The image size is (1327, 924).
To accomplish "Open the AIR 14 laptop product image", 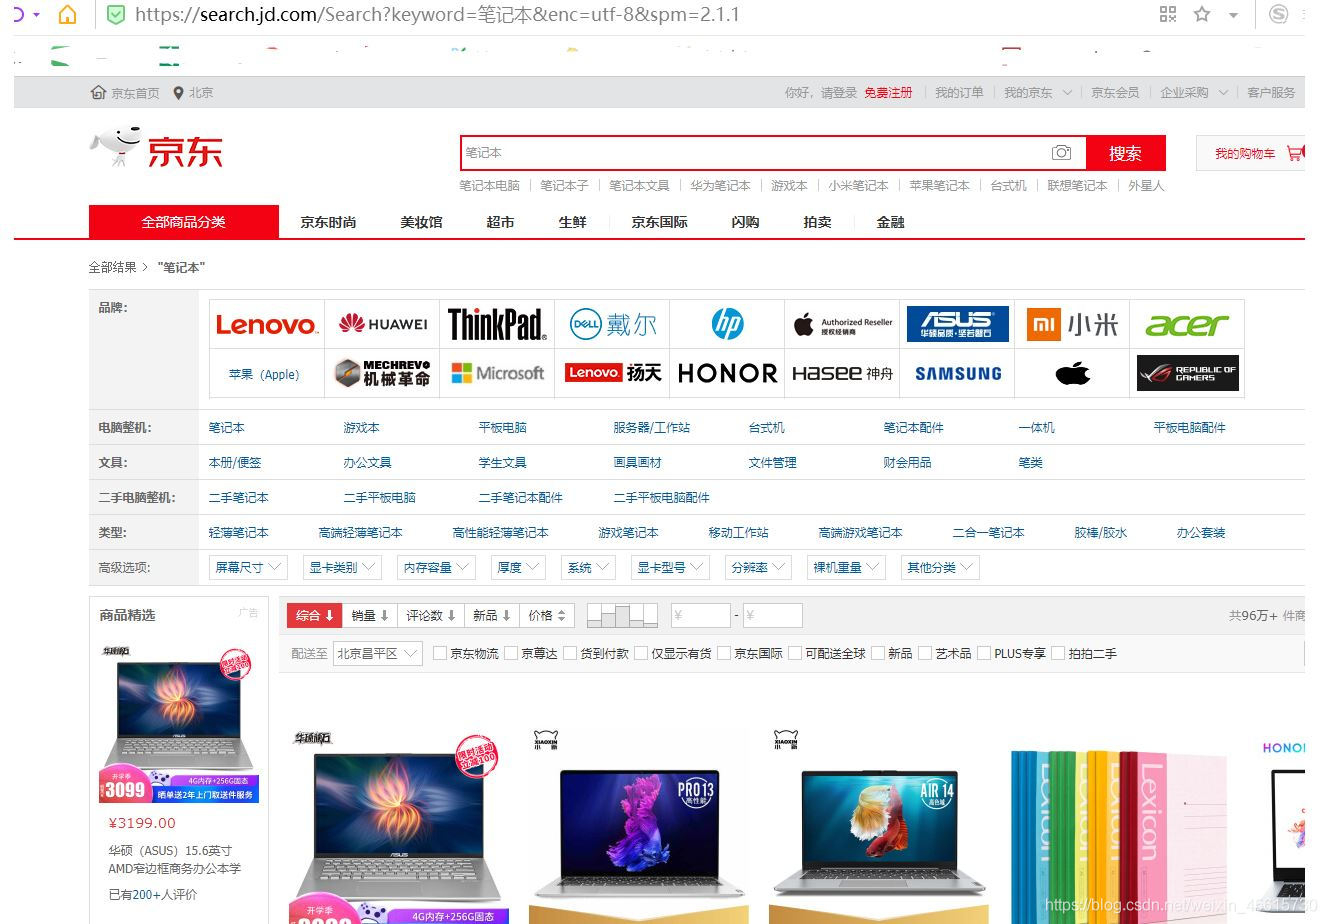I will coord(879,826).
